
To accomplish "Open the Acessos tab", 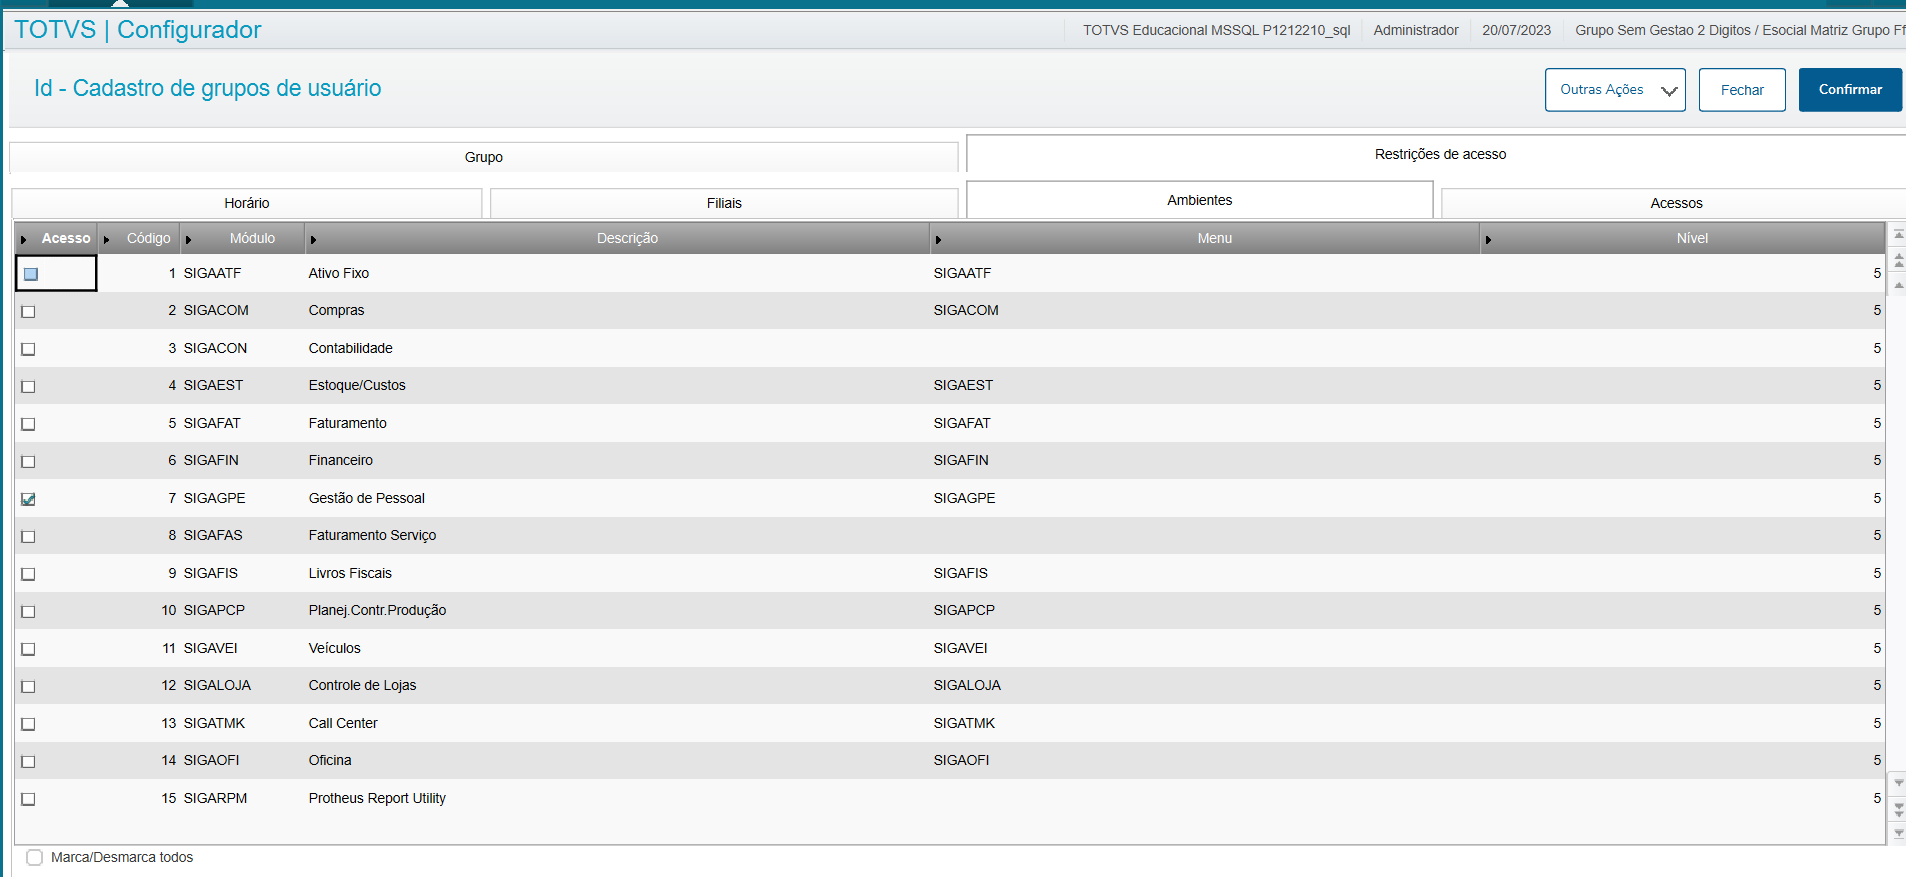I will [x=1676, y=203].
